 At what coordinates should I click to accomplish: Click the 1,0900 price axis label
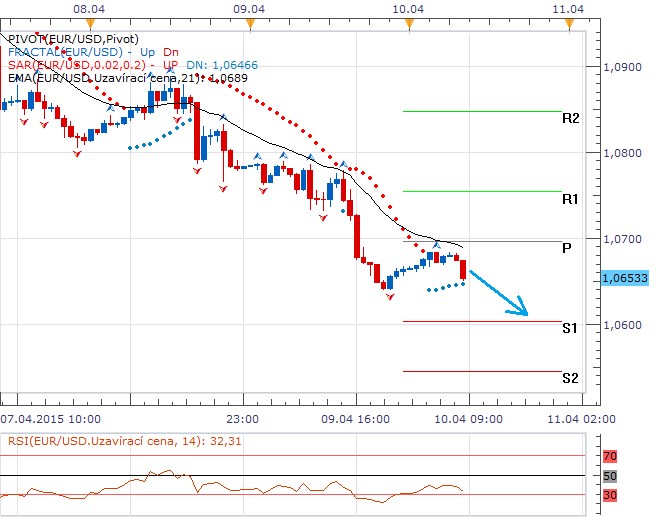(626, 67)
